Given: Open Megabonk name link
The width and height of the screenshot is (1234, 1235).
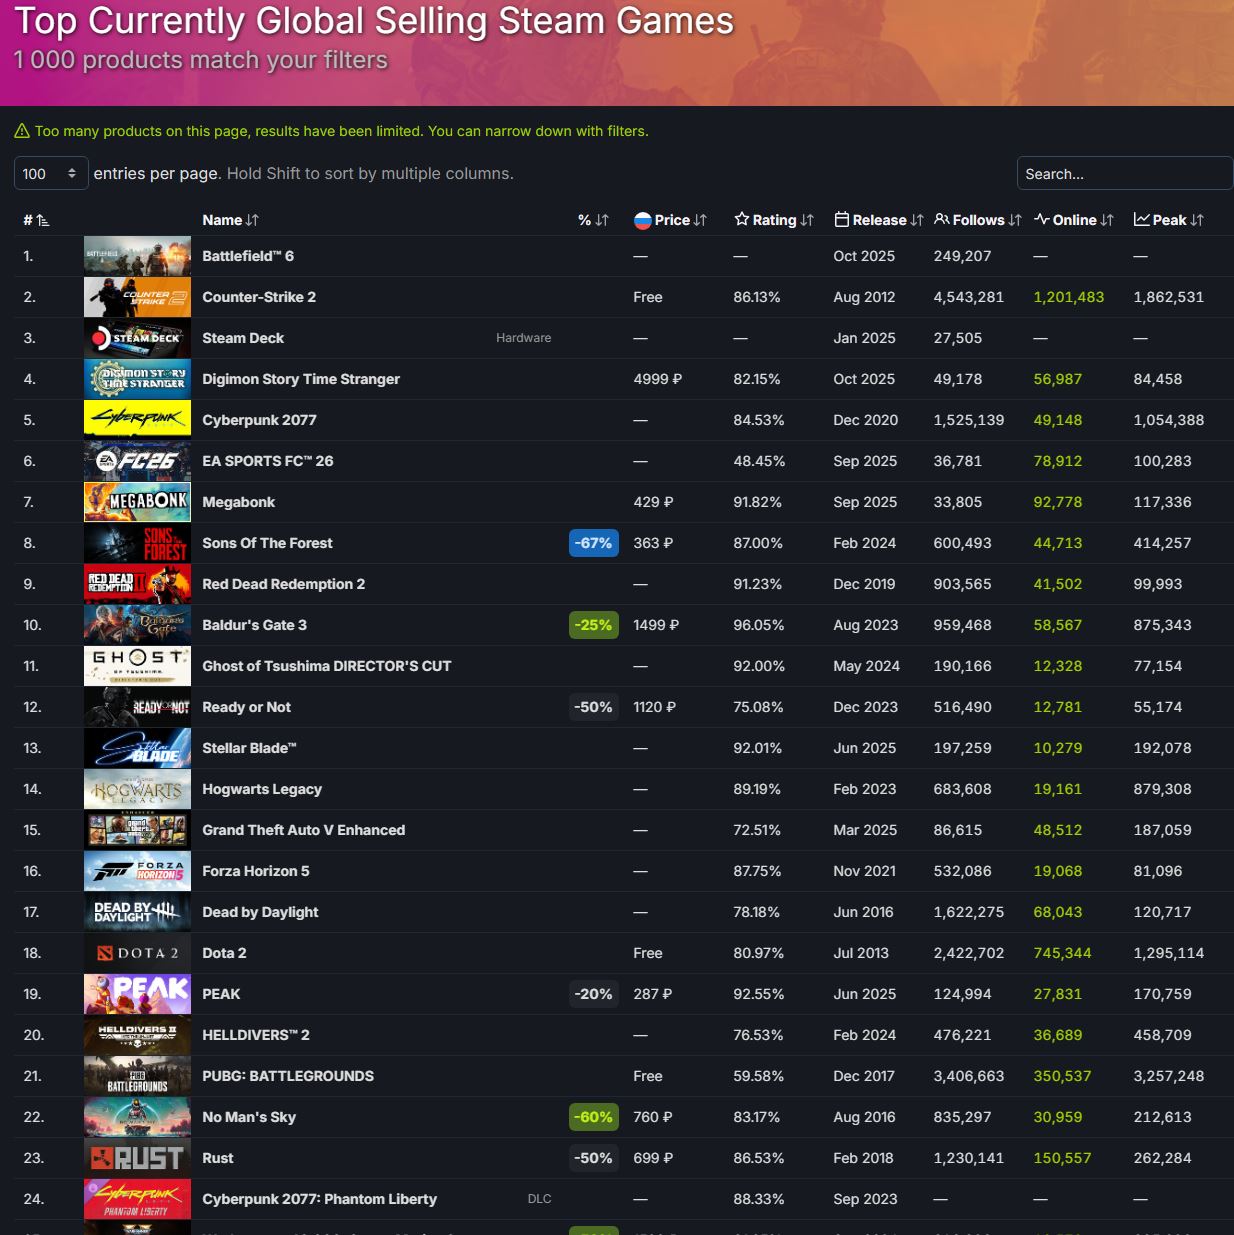Looking at the screenshot, I should click(x=238, y=502).
